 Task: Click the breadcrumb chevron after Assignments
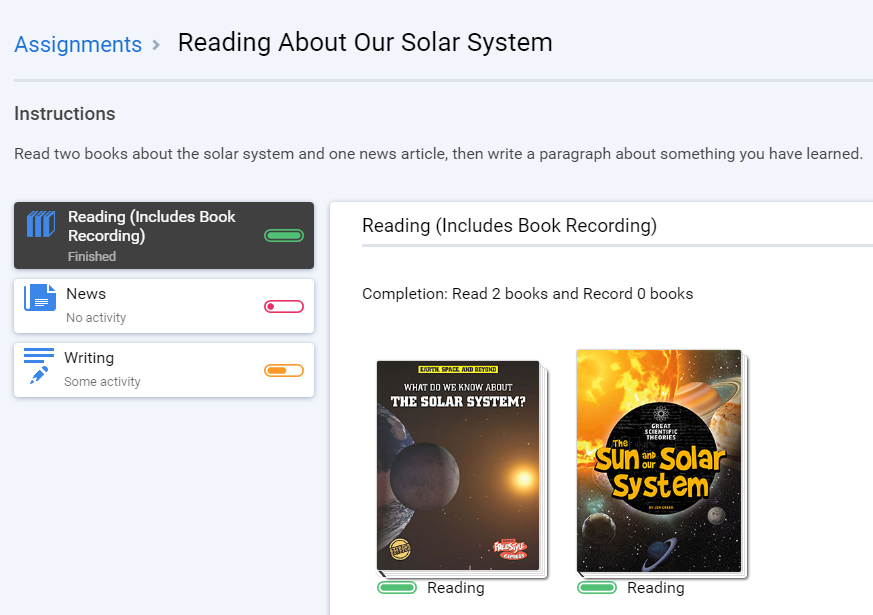pos(156,45)
